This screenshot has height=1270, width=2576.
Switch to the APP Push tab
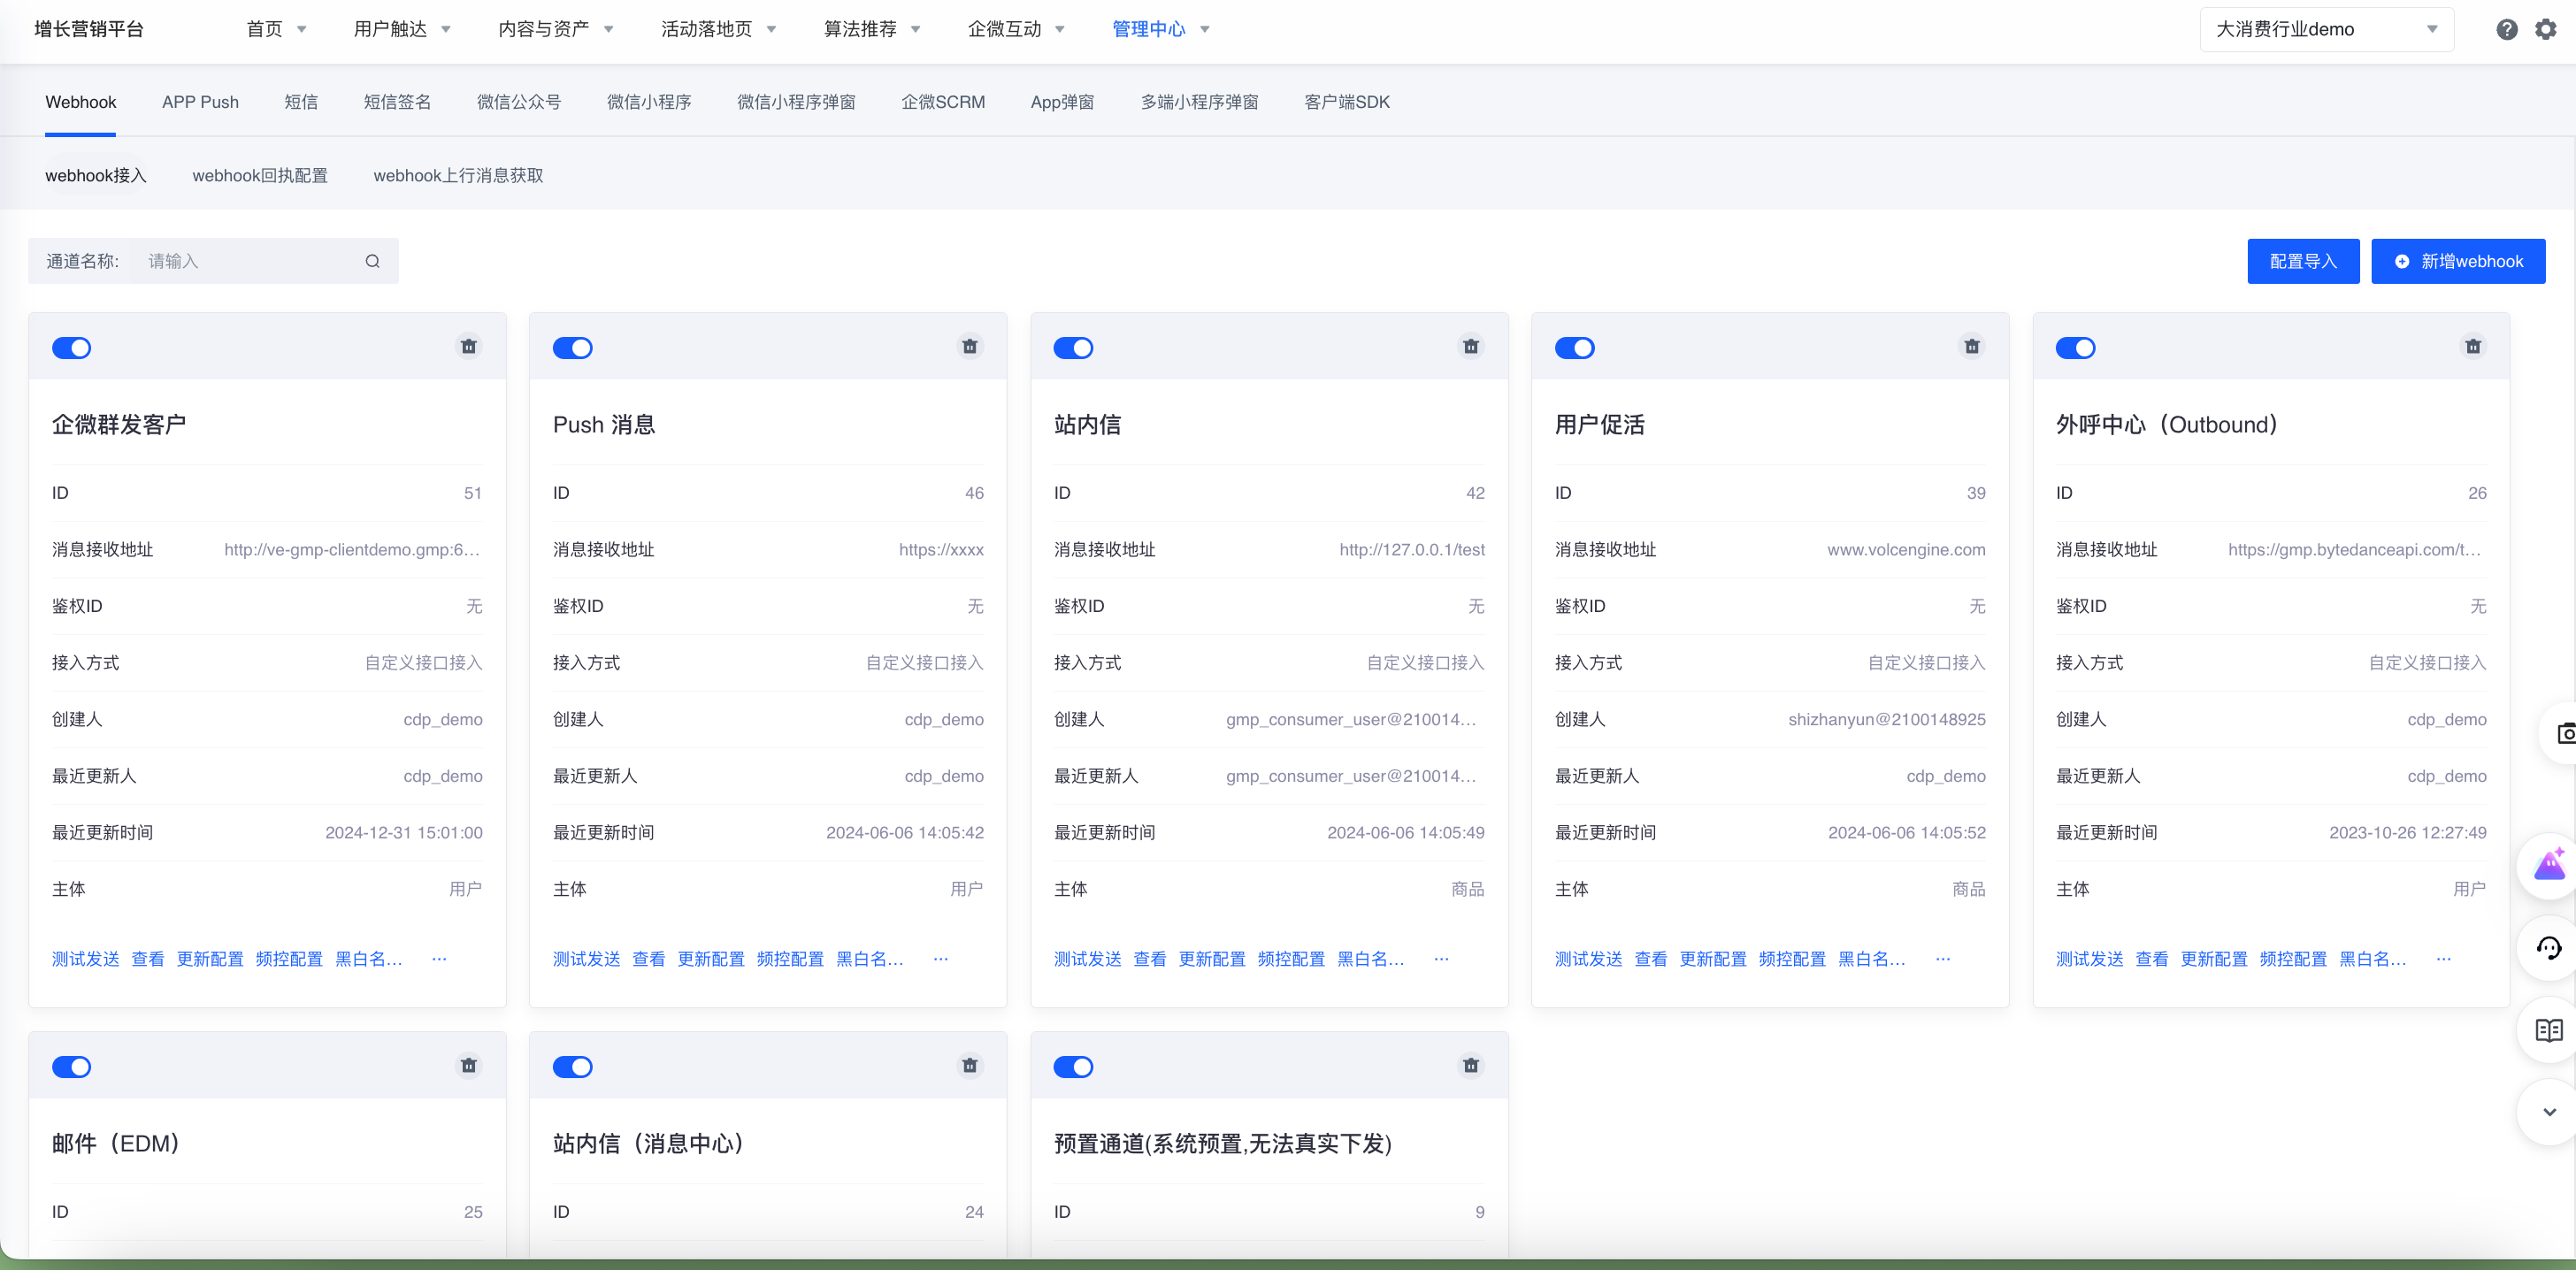coord(200,102)
